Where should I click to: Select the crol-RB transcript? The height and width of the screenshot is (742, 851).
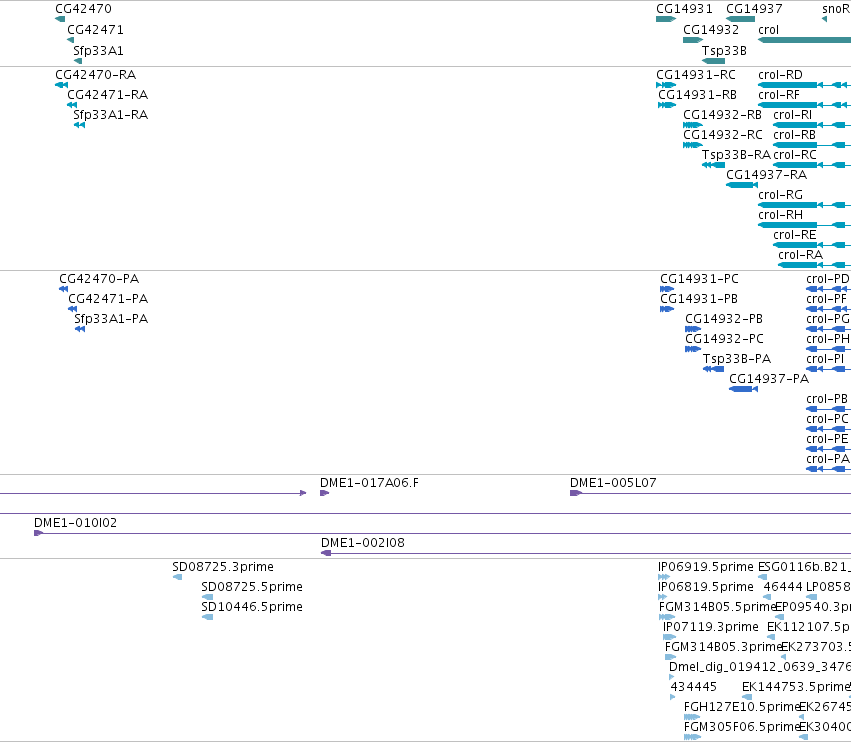pyautogui.click(x=795, y=135)
